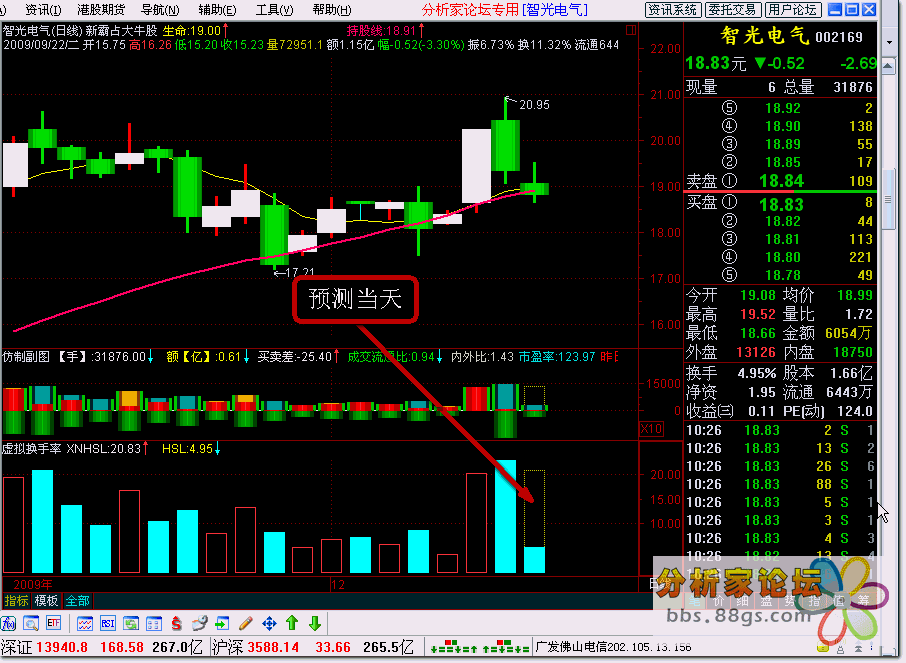906x663 pixels.
Task: Click the 用户论坛 button
Action: pos(793,10)
